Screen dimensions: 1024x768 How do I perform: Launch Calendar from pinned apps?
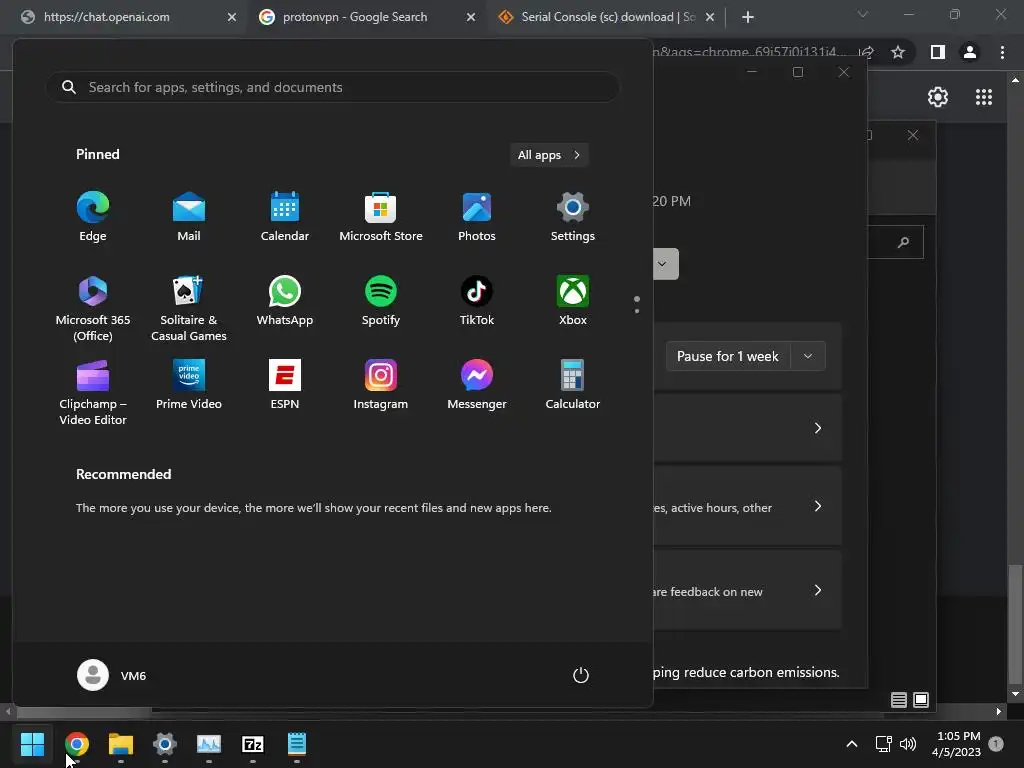[x=285, y=217]
